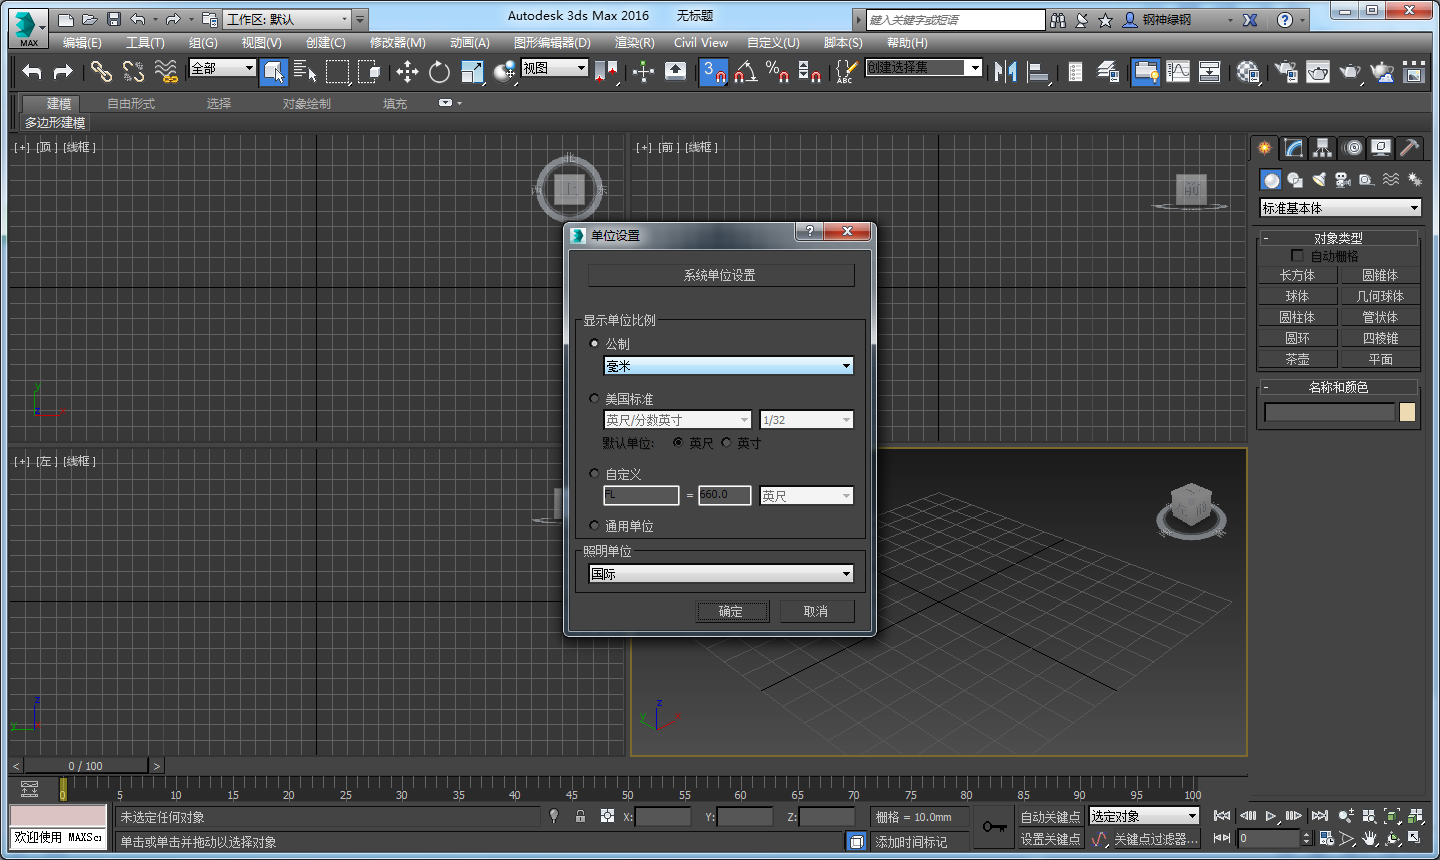Click the object color swatch
Screen dimensions: 1440x860
click(1407, 412)
